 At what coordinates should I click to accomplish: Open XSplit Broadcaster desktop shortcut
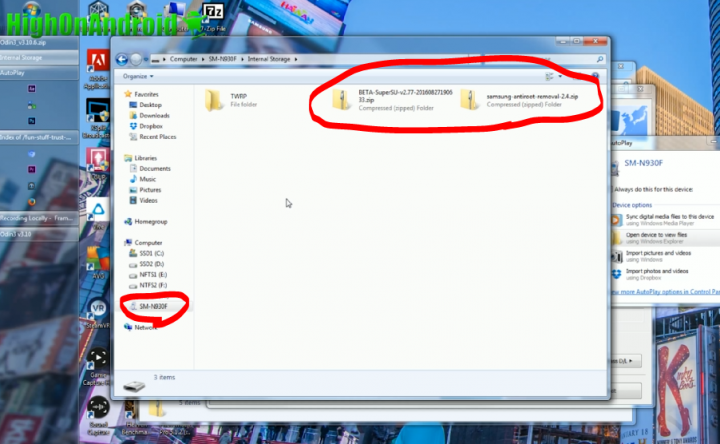(97, 118)
